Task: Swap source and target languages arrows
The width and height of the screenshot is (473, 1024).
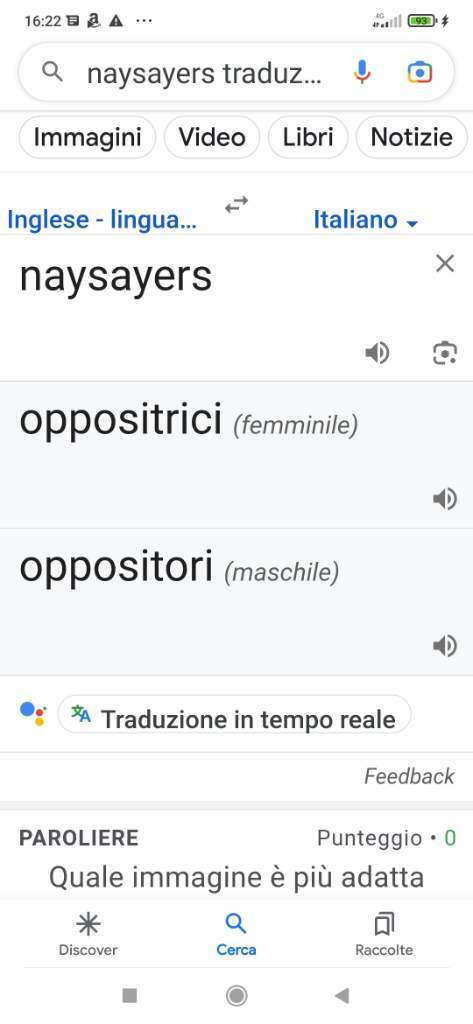Action: pyautogui.click(x=236, y=205)
